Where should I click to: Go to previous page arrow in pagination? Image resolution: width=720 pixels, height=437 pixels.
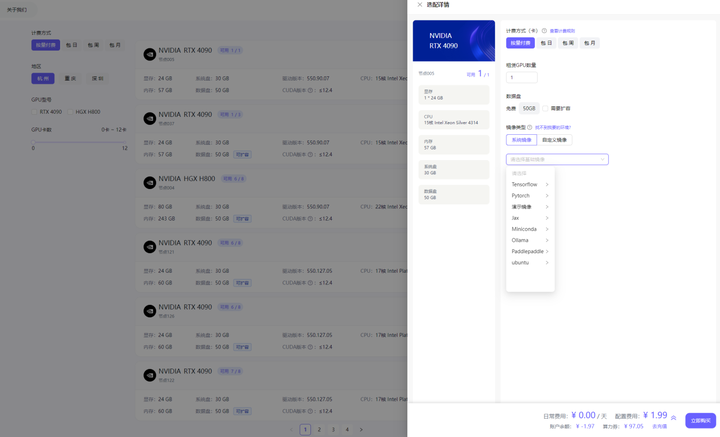(291, 430)
